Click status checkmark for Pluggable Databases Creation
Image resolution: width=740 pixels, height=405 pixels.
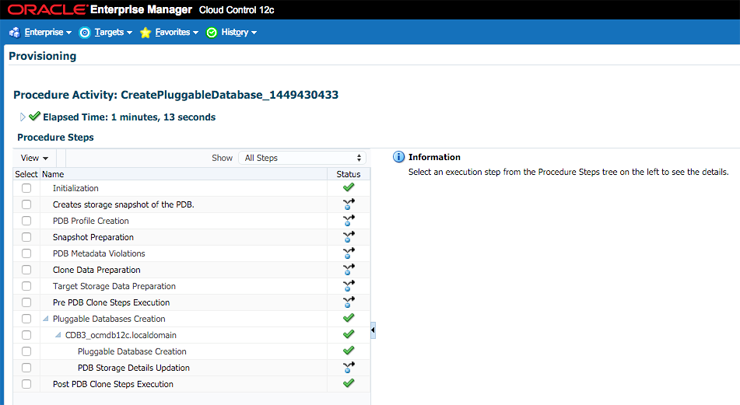point(349,318)
